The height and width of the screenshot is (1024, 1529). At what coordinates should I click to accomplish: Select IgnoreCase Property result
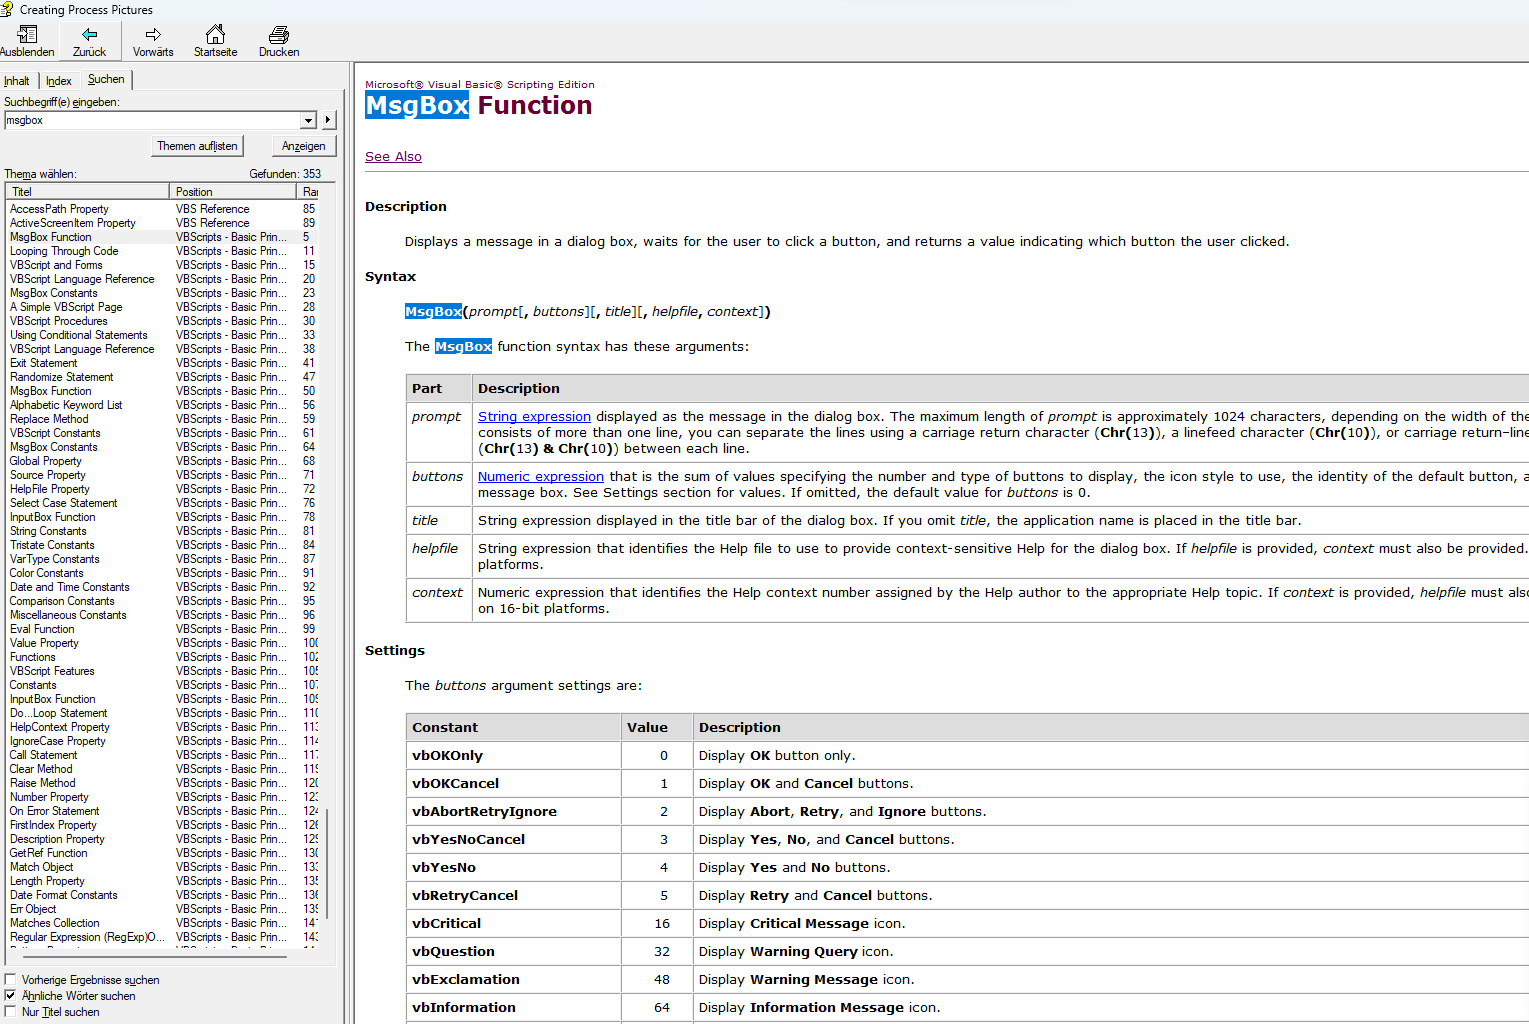click(x=57, y=741)
